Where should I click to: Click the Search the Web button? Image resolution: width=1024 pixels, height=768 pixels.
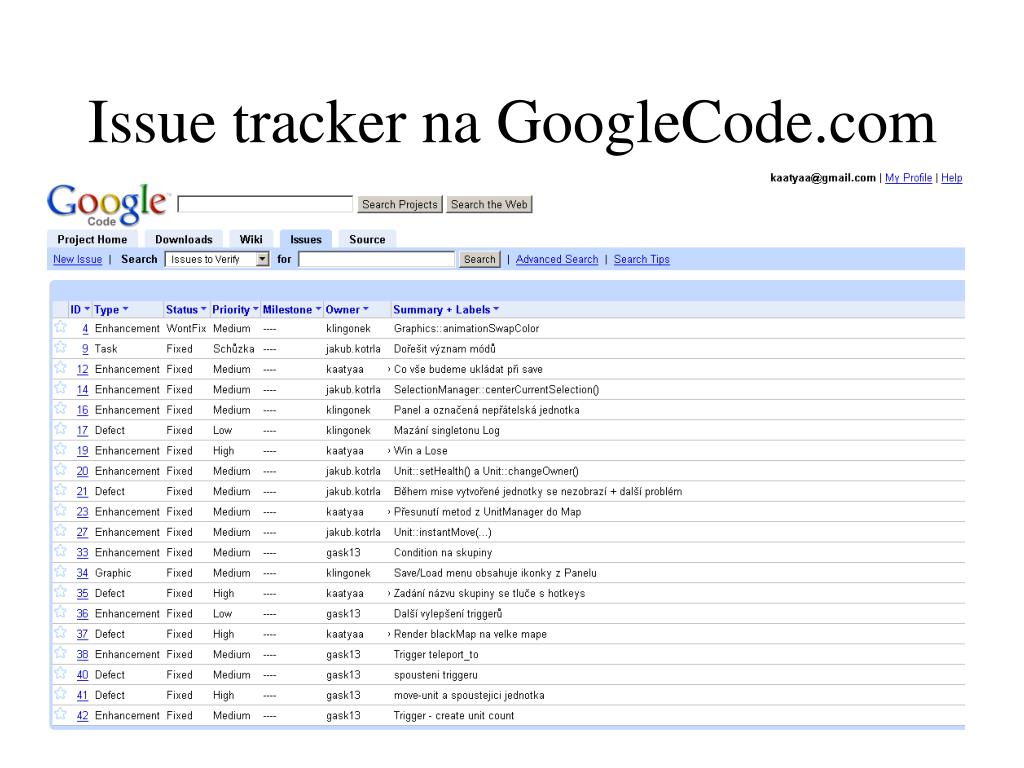tap(489, 204)
